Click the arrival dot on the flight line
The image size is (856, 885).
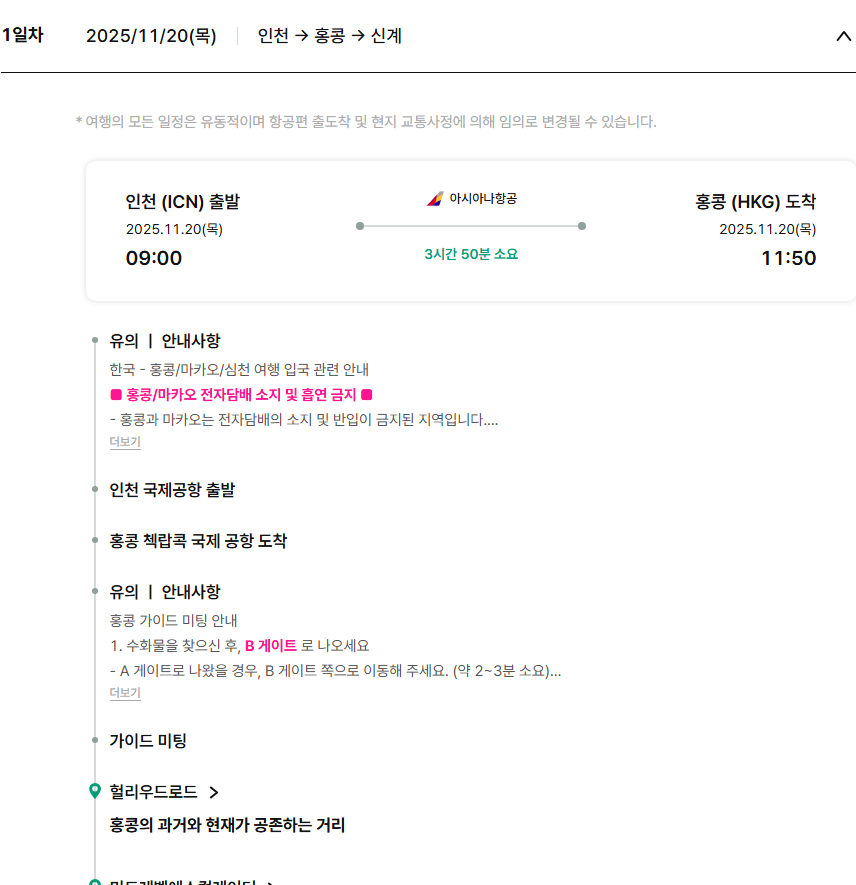point(582,226)
